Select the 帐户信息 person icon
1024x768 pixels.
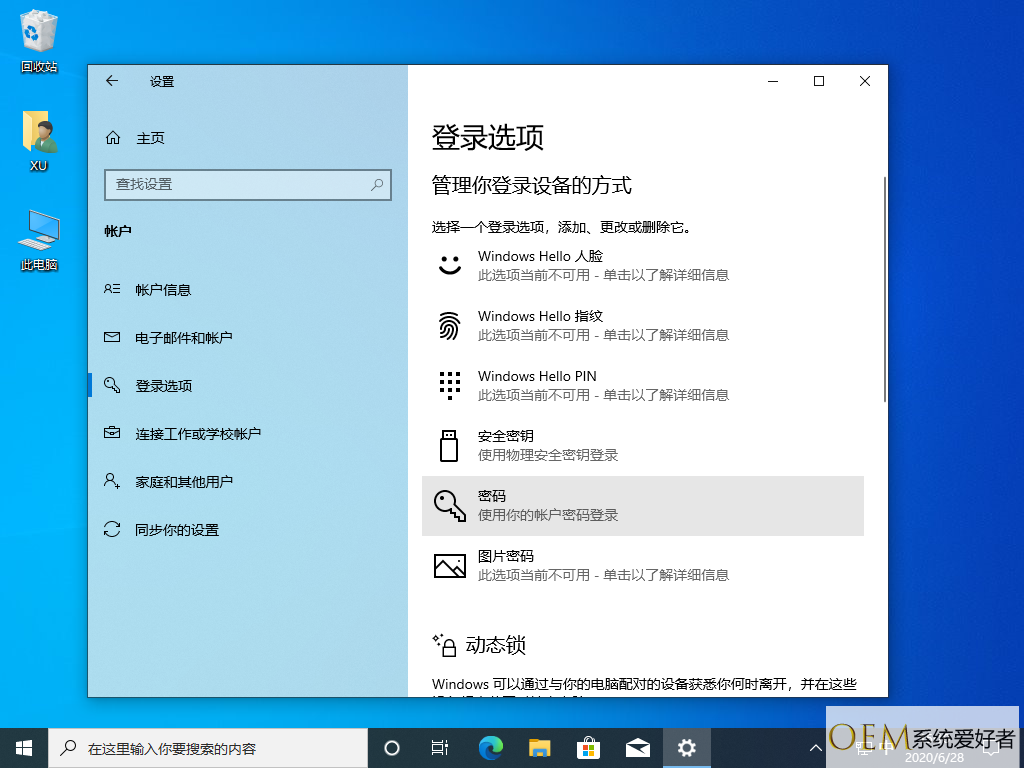pos(112,289)
